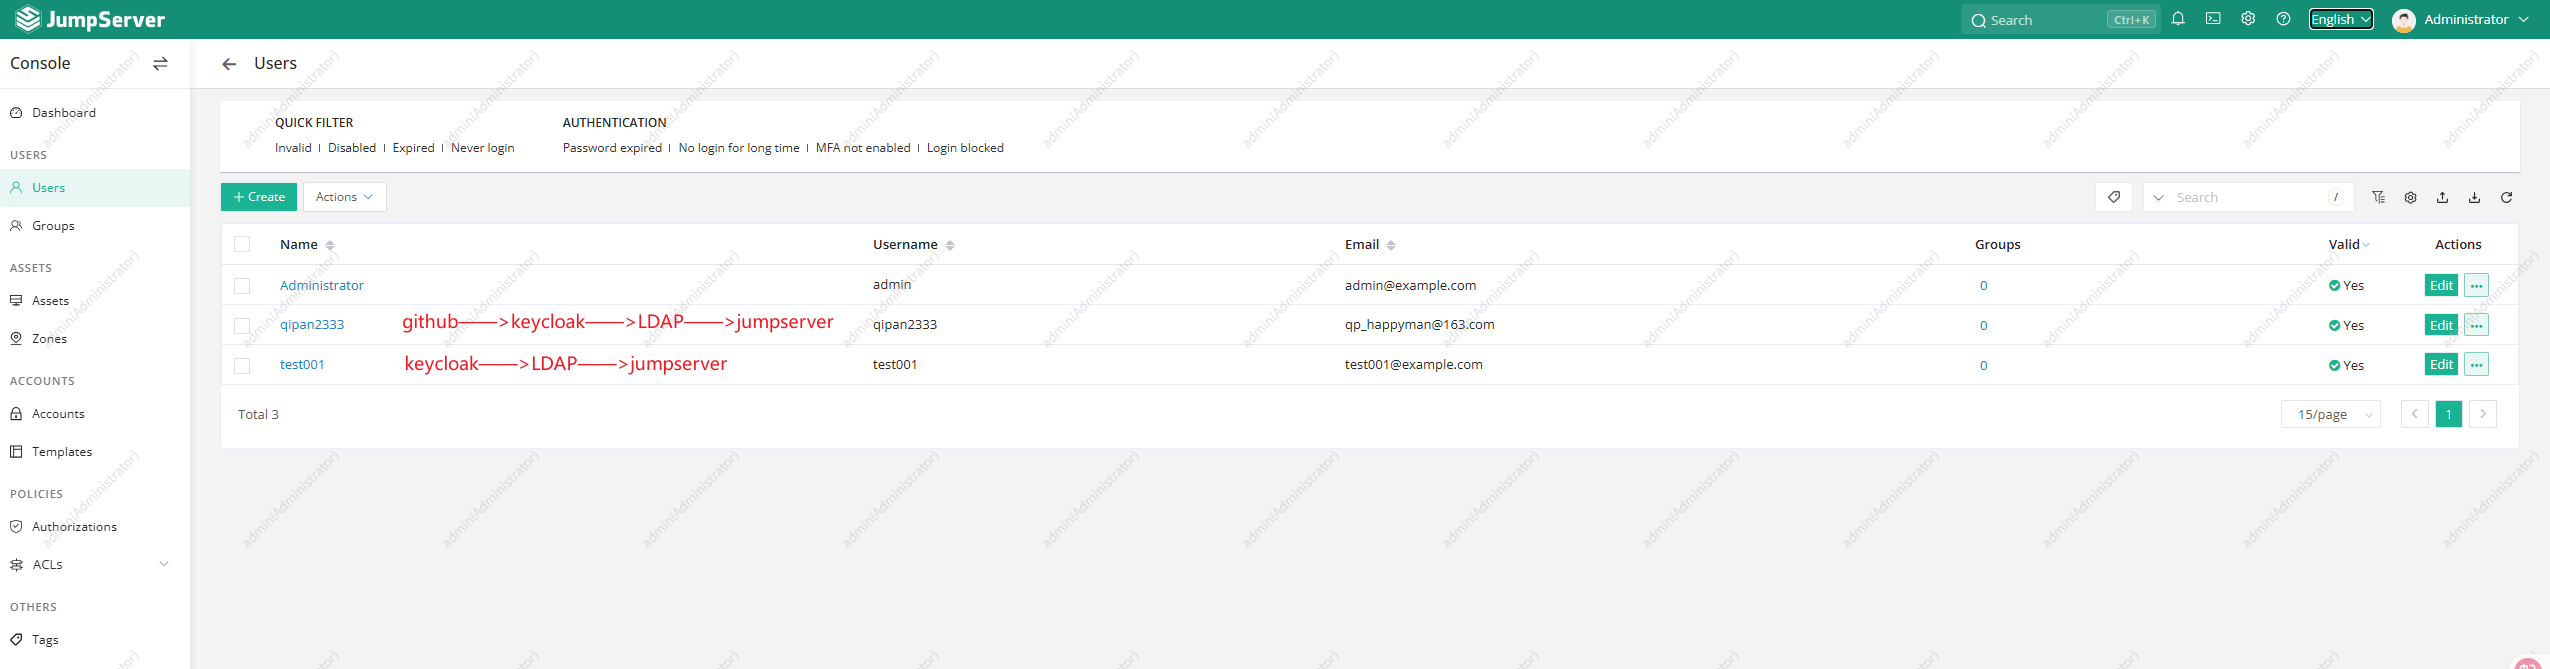The image size is (2550, 669).
Task: Click the Create user button
Action: click(x=259, y=197)
